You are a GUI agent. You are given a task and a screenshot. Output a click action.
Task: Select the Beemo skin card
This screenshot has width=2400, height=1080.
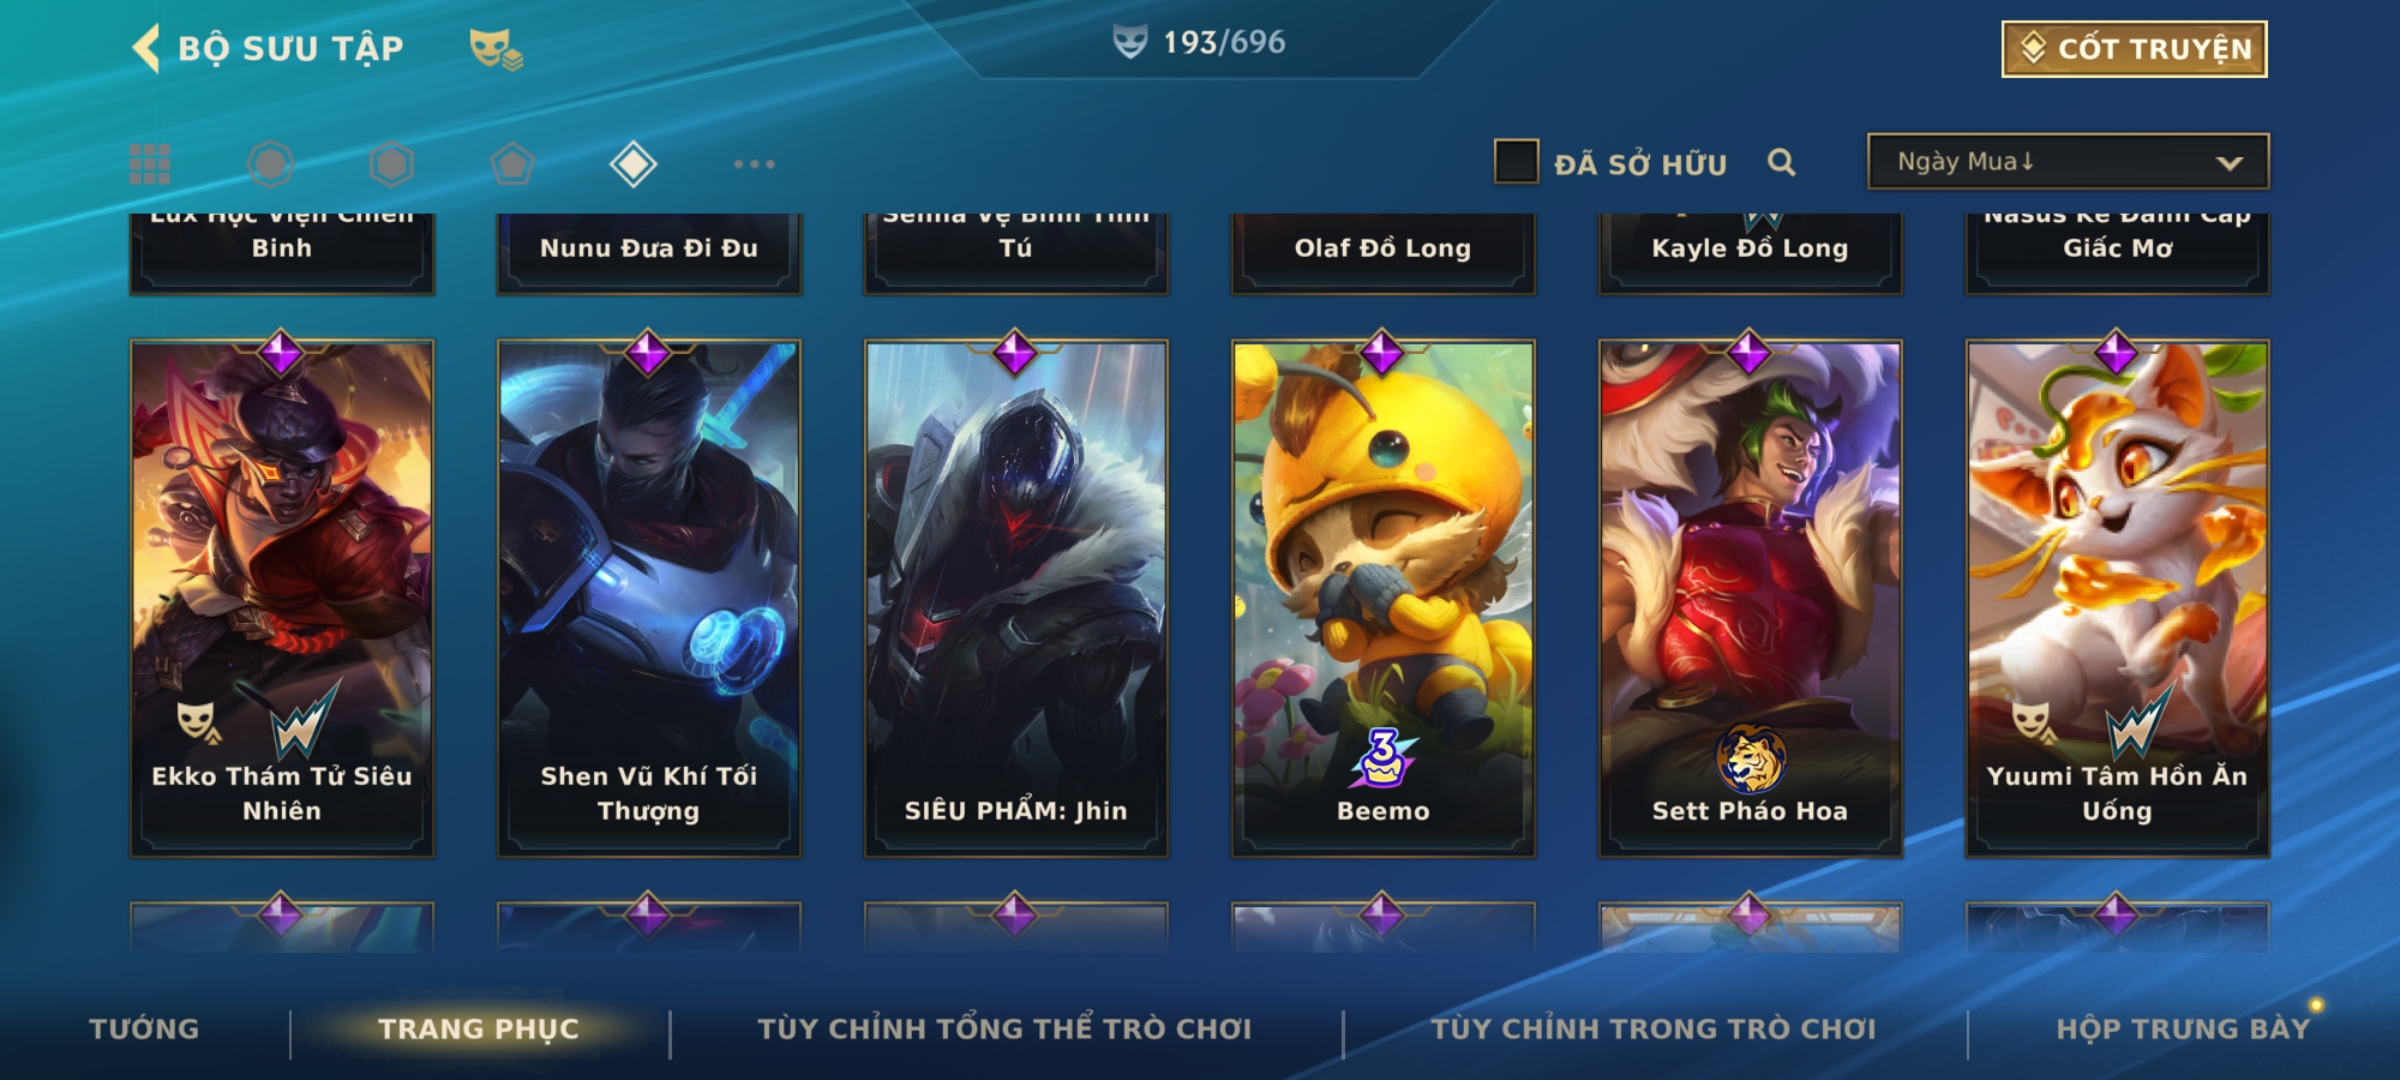pyautogui.click(x=1383, y=598)
